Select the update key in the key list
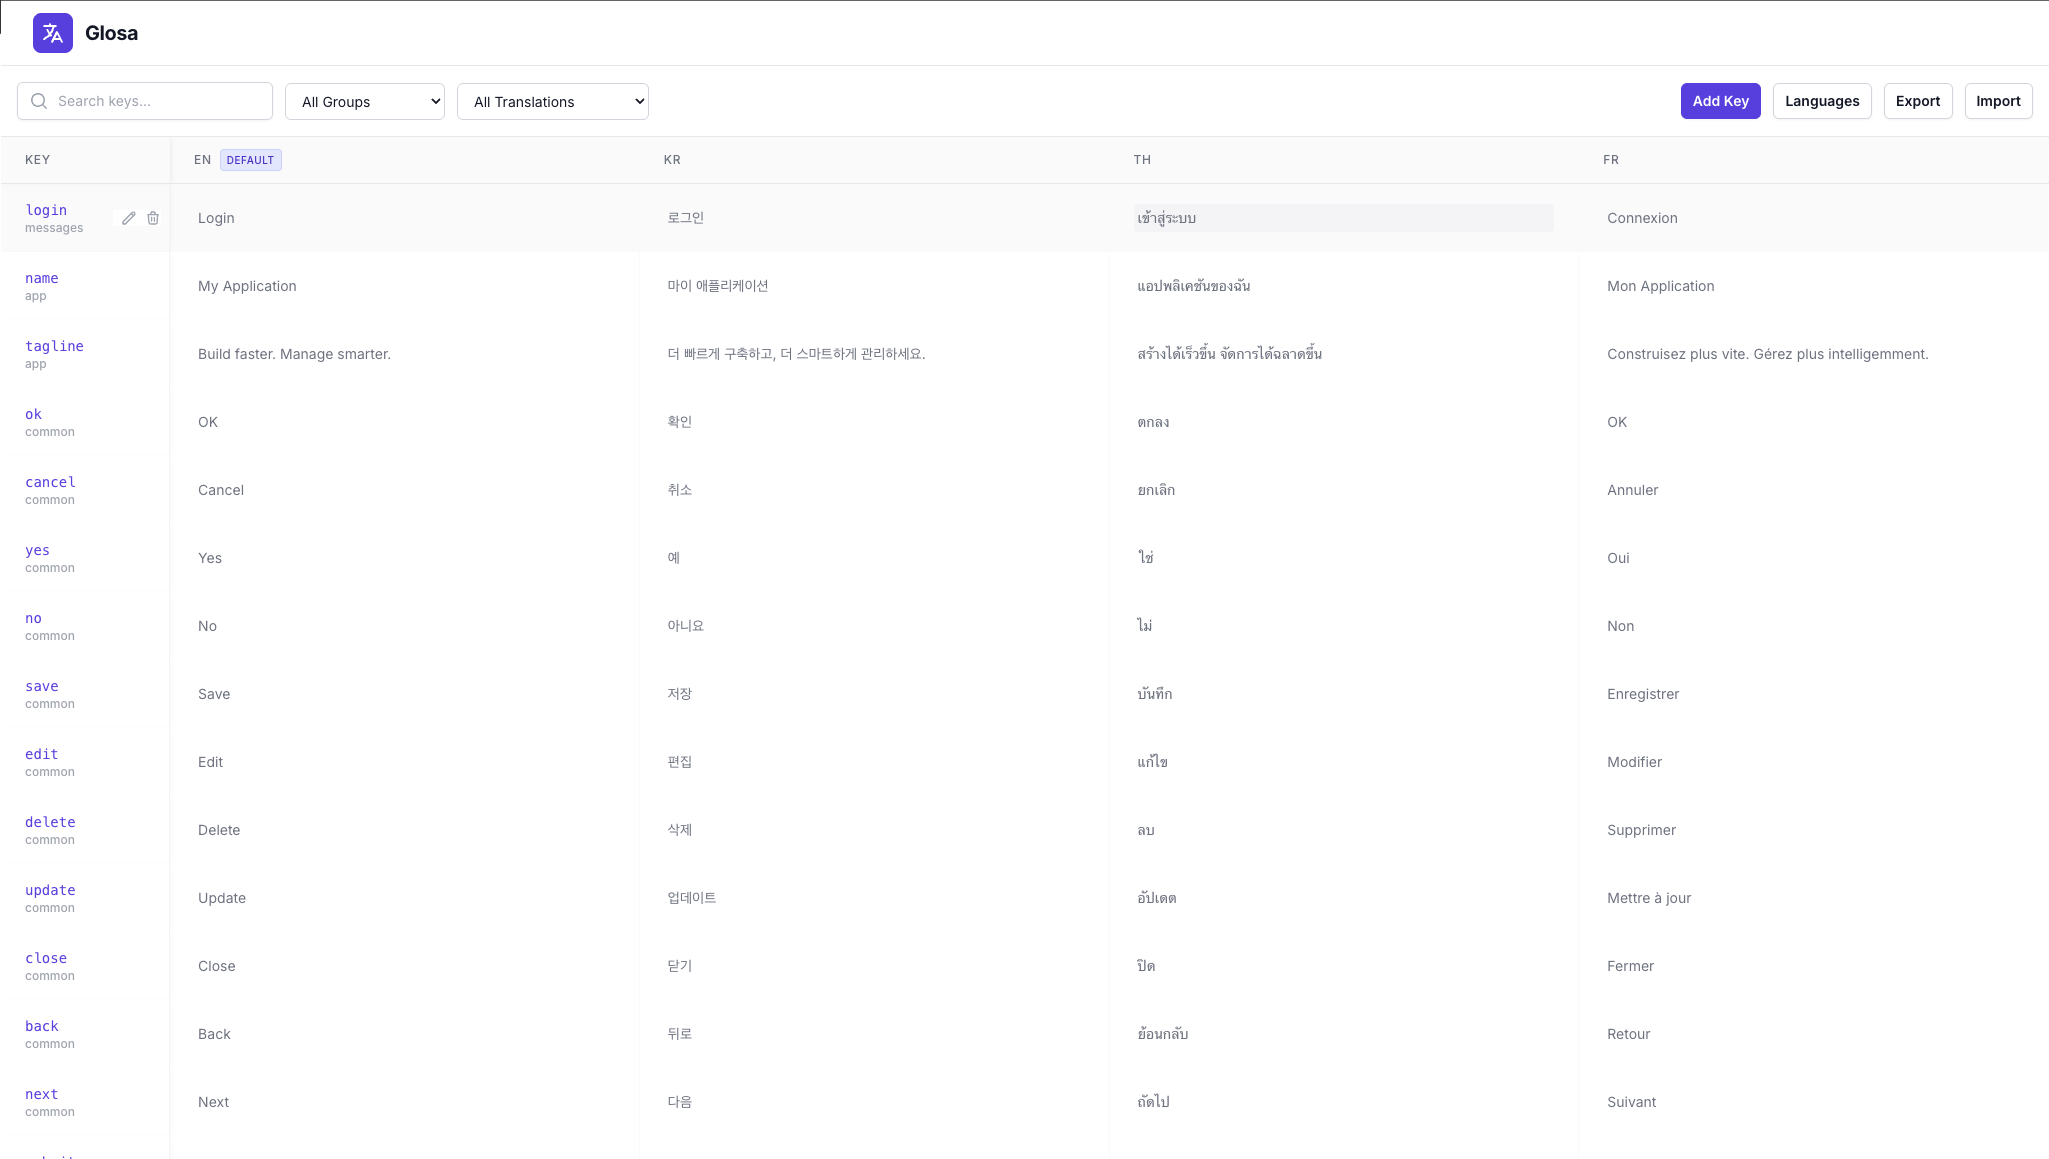The image size is (2049, 1159). click(50, 890)
